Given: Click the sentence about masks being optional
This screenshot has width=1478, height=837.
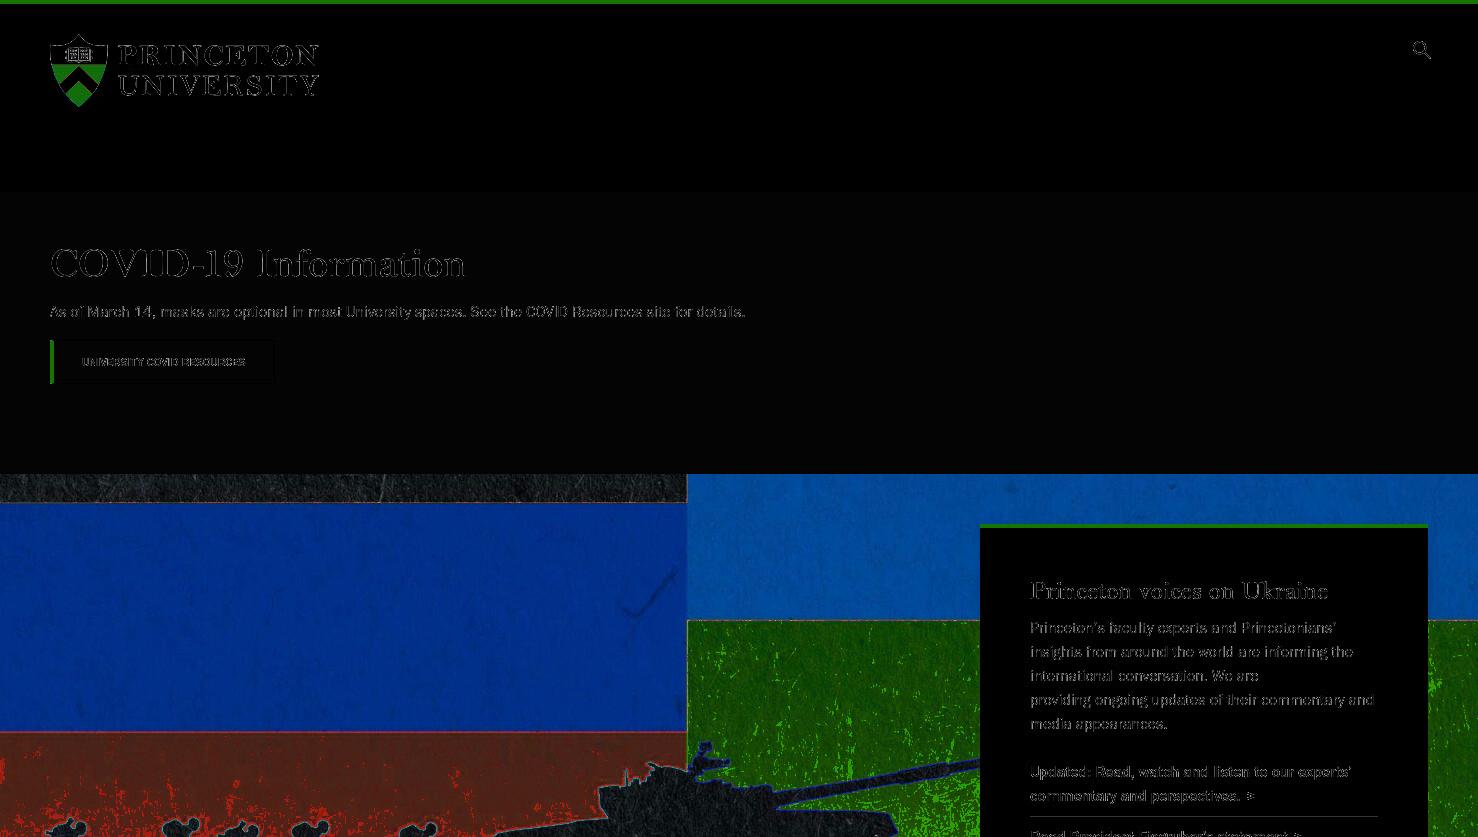Looking at the screenshot, I should (397, 312).
